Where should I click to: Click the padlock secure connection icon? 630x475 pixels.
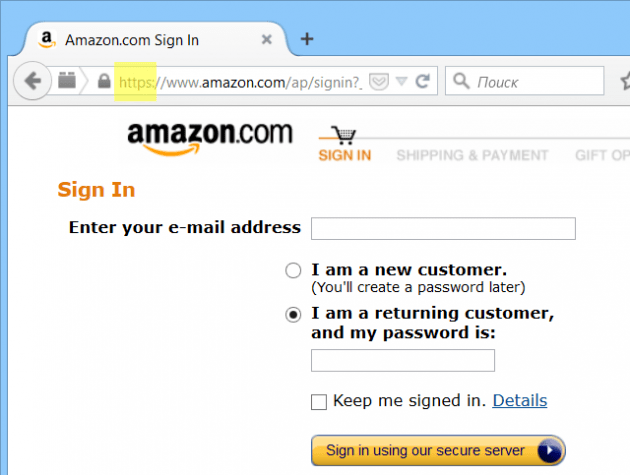104,81
